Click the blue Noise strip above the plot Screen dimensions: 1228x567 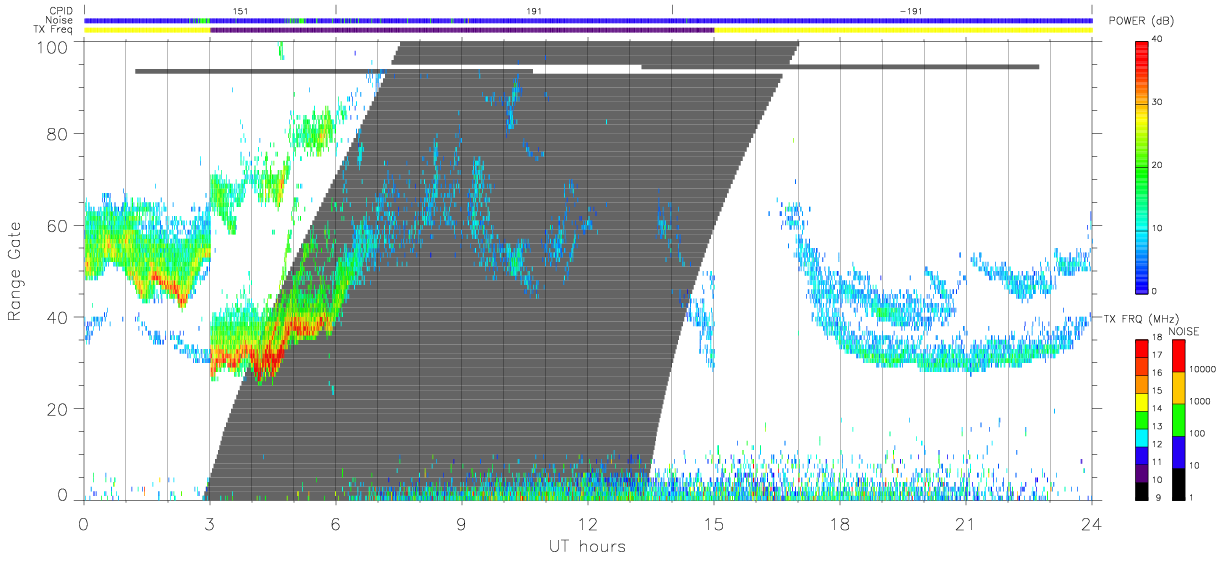tap(588, 20)
